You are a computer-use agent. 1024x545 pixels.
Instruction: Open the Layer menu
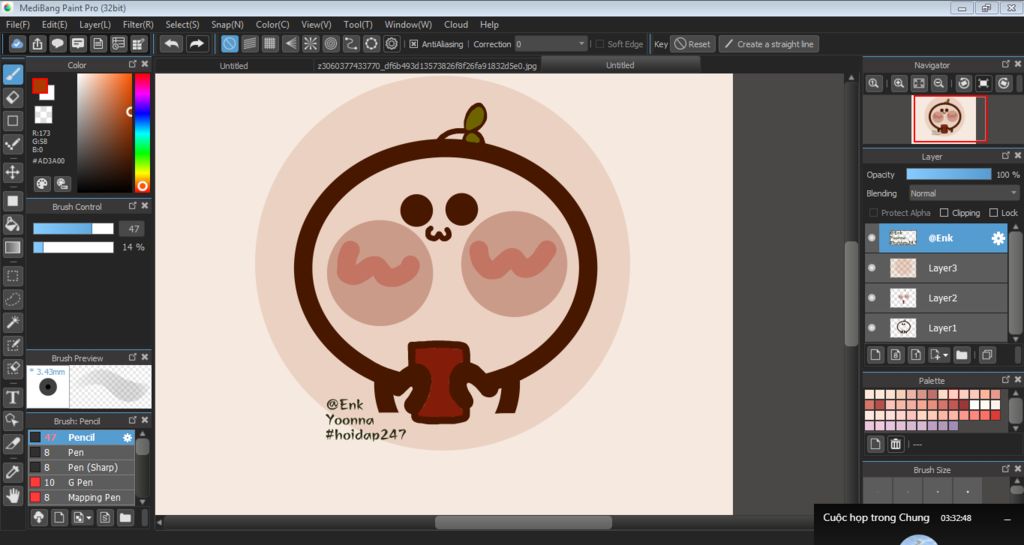[95, 24]
